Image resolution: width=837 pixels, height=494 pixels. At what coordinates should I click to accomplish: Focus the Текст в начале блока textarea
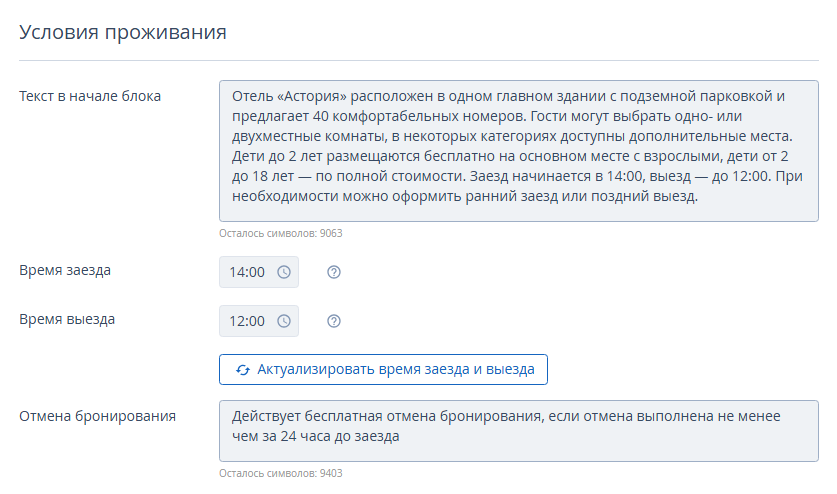point(518,151)
